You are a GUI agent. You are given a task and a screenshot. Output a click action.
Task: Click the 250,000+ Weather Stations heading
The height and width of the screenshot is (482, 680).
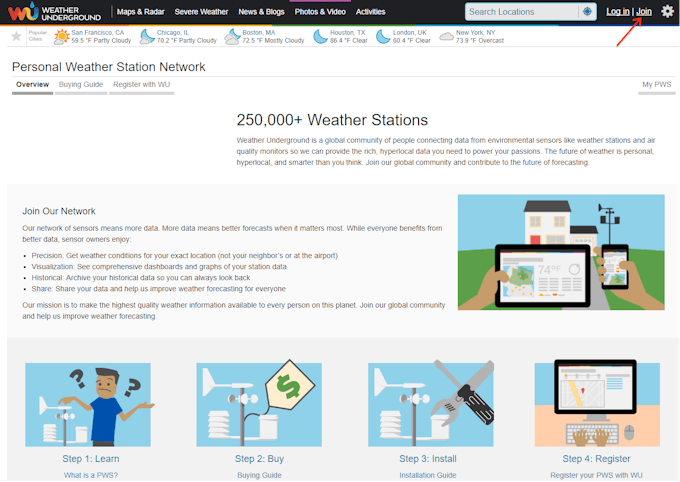(x=332, y=120)
